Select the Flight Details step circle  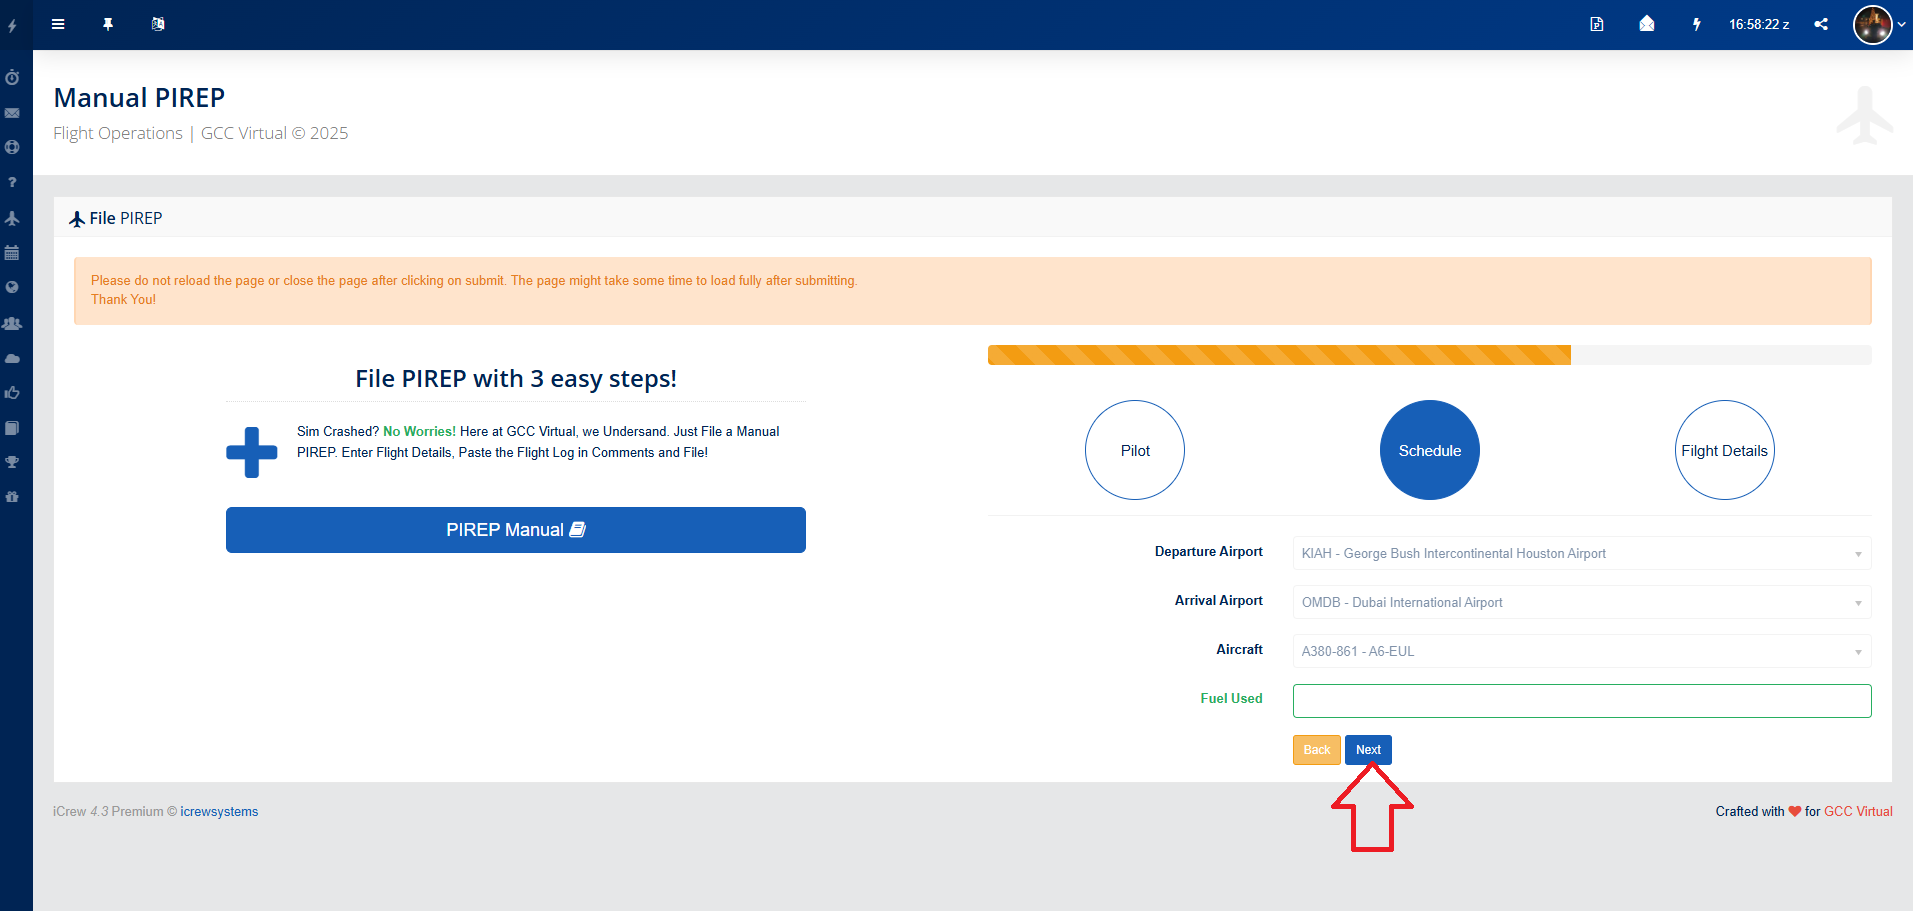coord(1725,450)
